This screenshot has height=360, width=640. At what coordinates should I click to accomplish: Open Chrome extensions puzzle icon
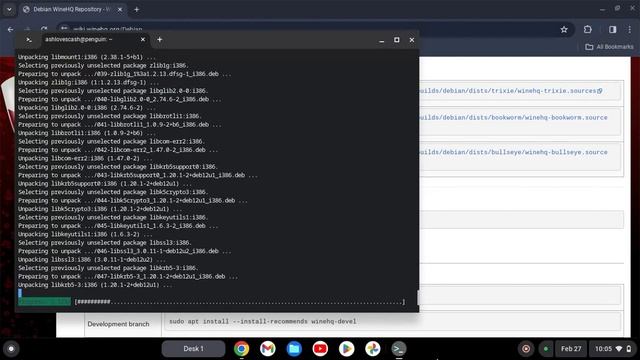pyautogui.click(x=588, y=29)
